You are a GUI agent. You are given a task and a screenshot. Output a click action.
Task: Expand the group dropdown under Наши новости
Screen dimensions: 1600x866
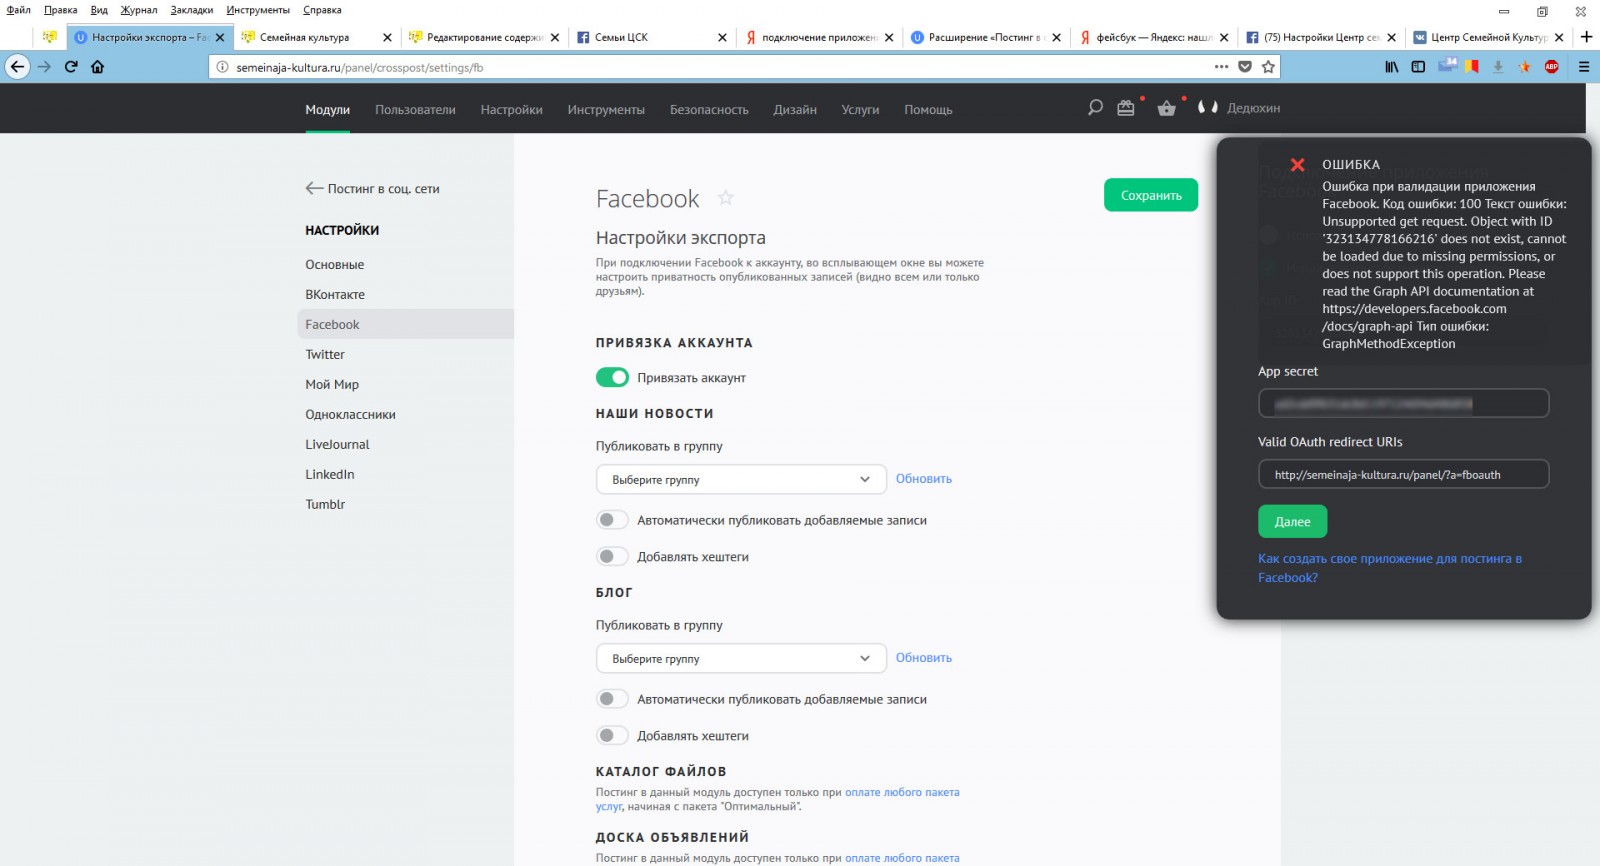(x=740, y=480)
